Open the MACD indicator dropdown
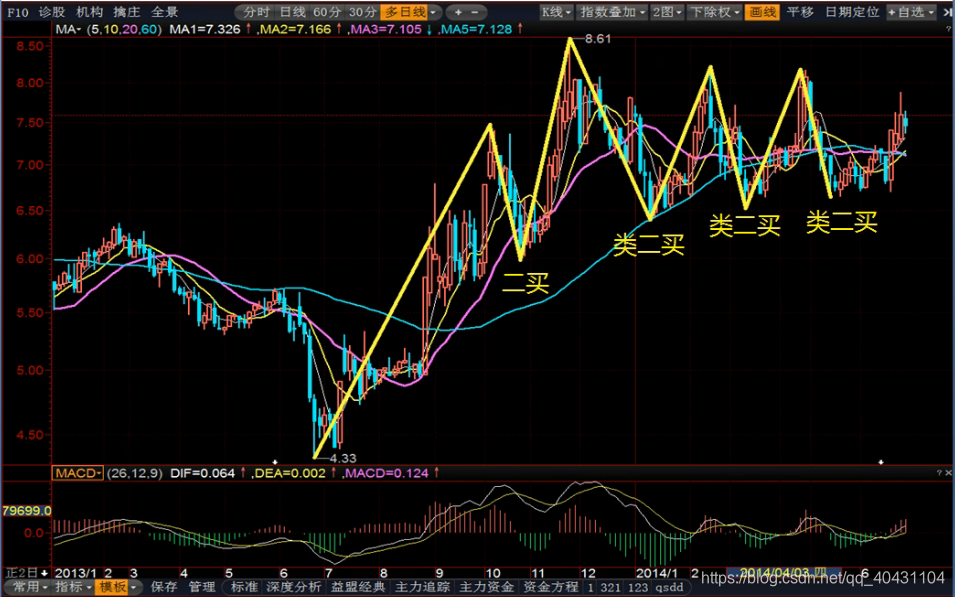This screenshot has width=955, height=597. pos(77,473)
